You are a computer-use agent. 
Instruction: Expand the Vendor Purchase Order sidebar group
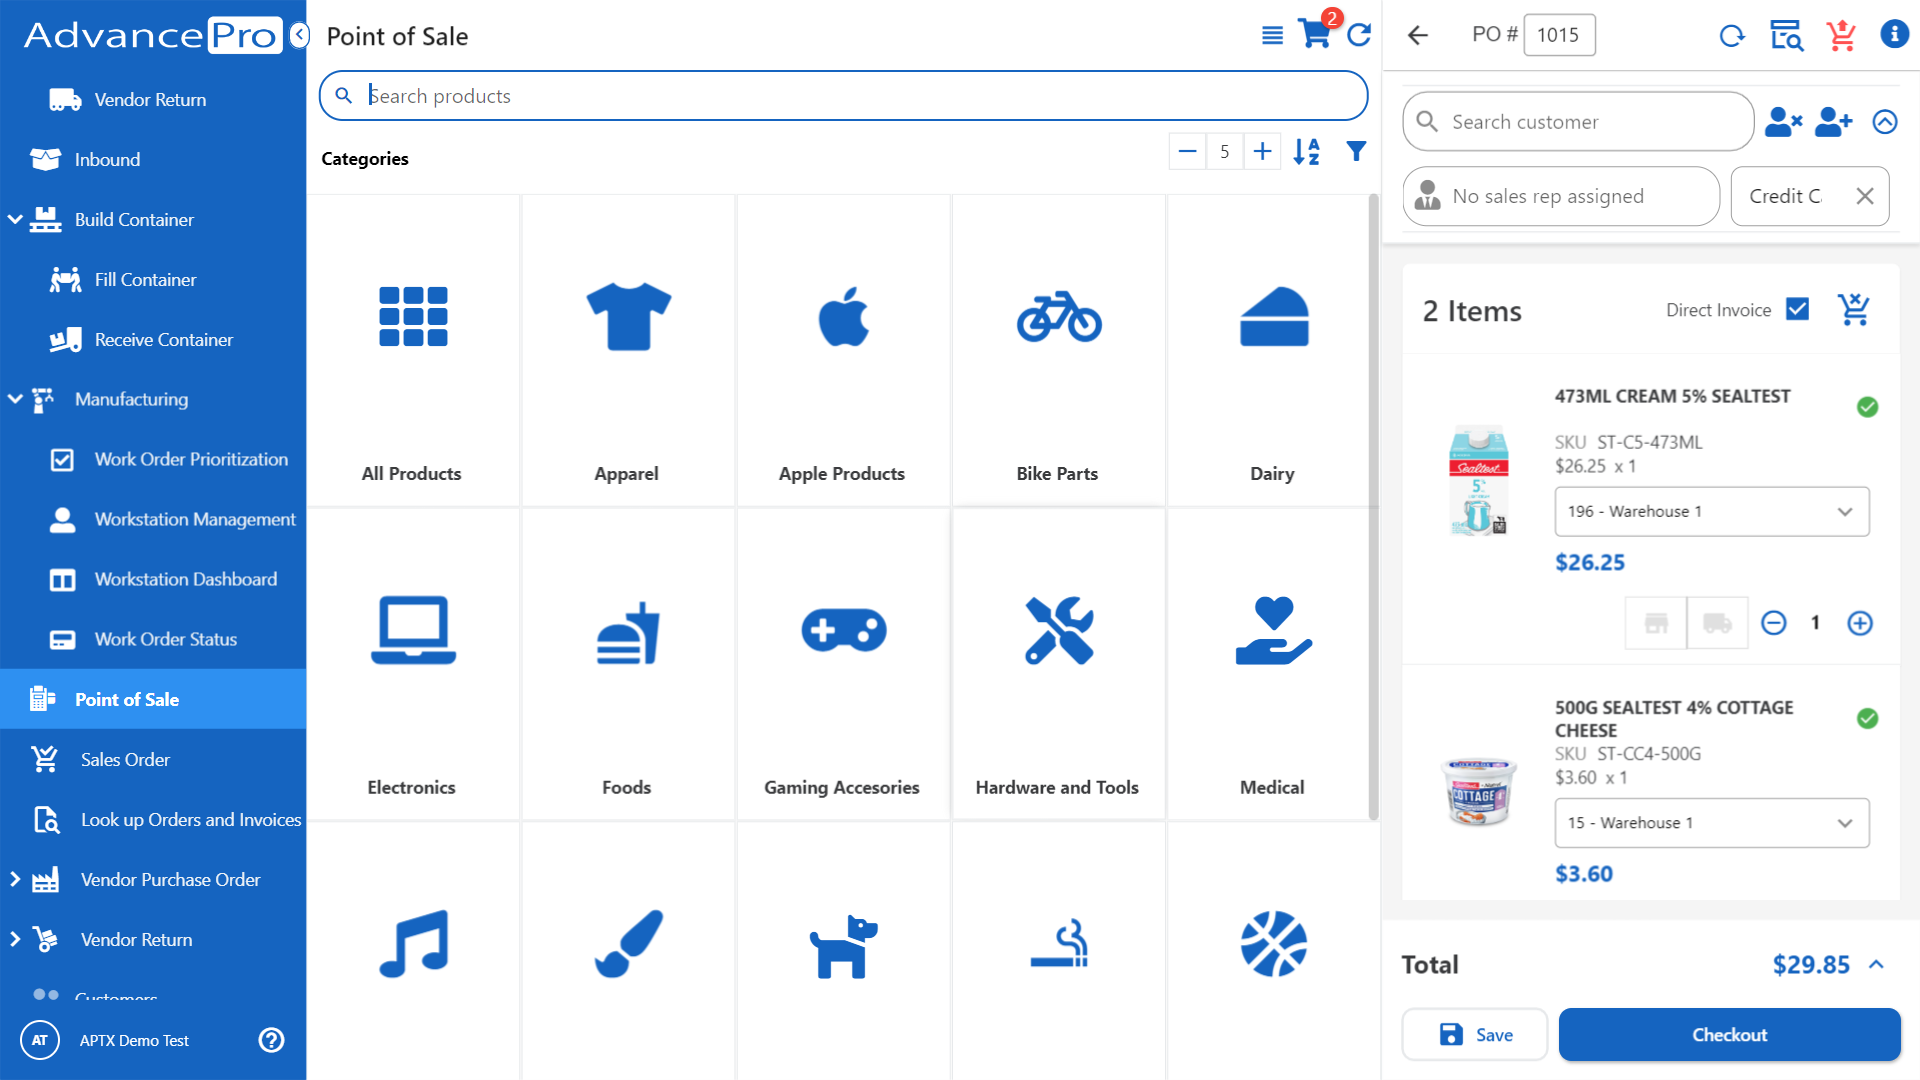coord(15,879)
